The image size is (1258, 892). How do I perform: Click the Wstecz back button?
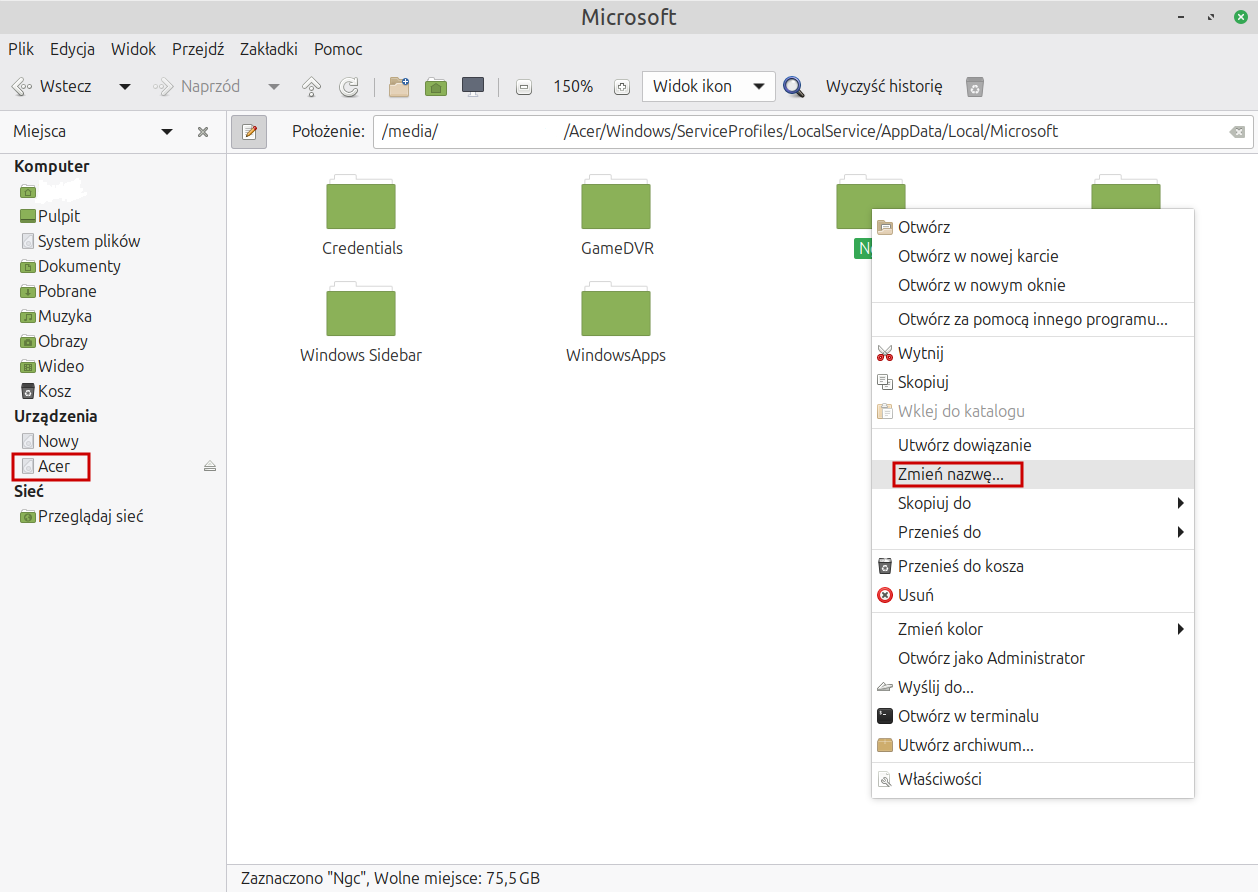tap(52, 87)
